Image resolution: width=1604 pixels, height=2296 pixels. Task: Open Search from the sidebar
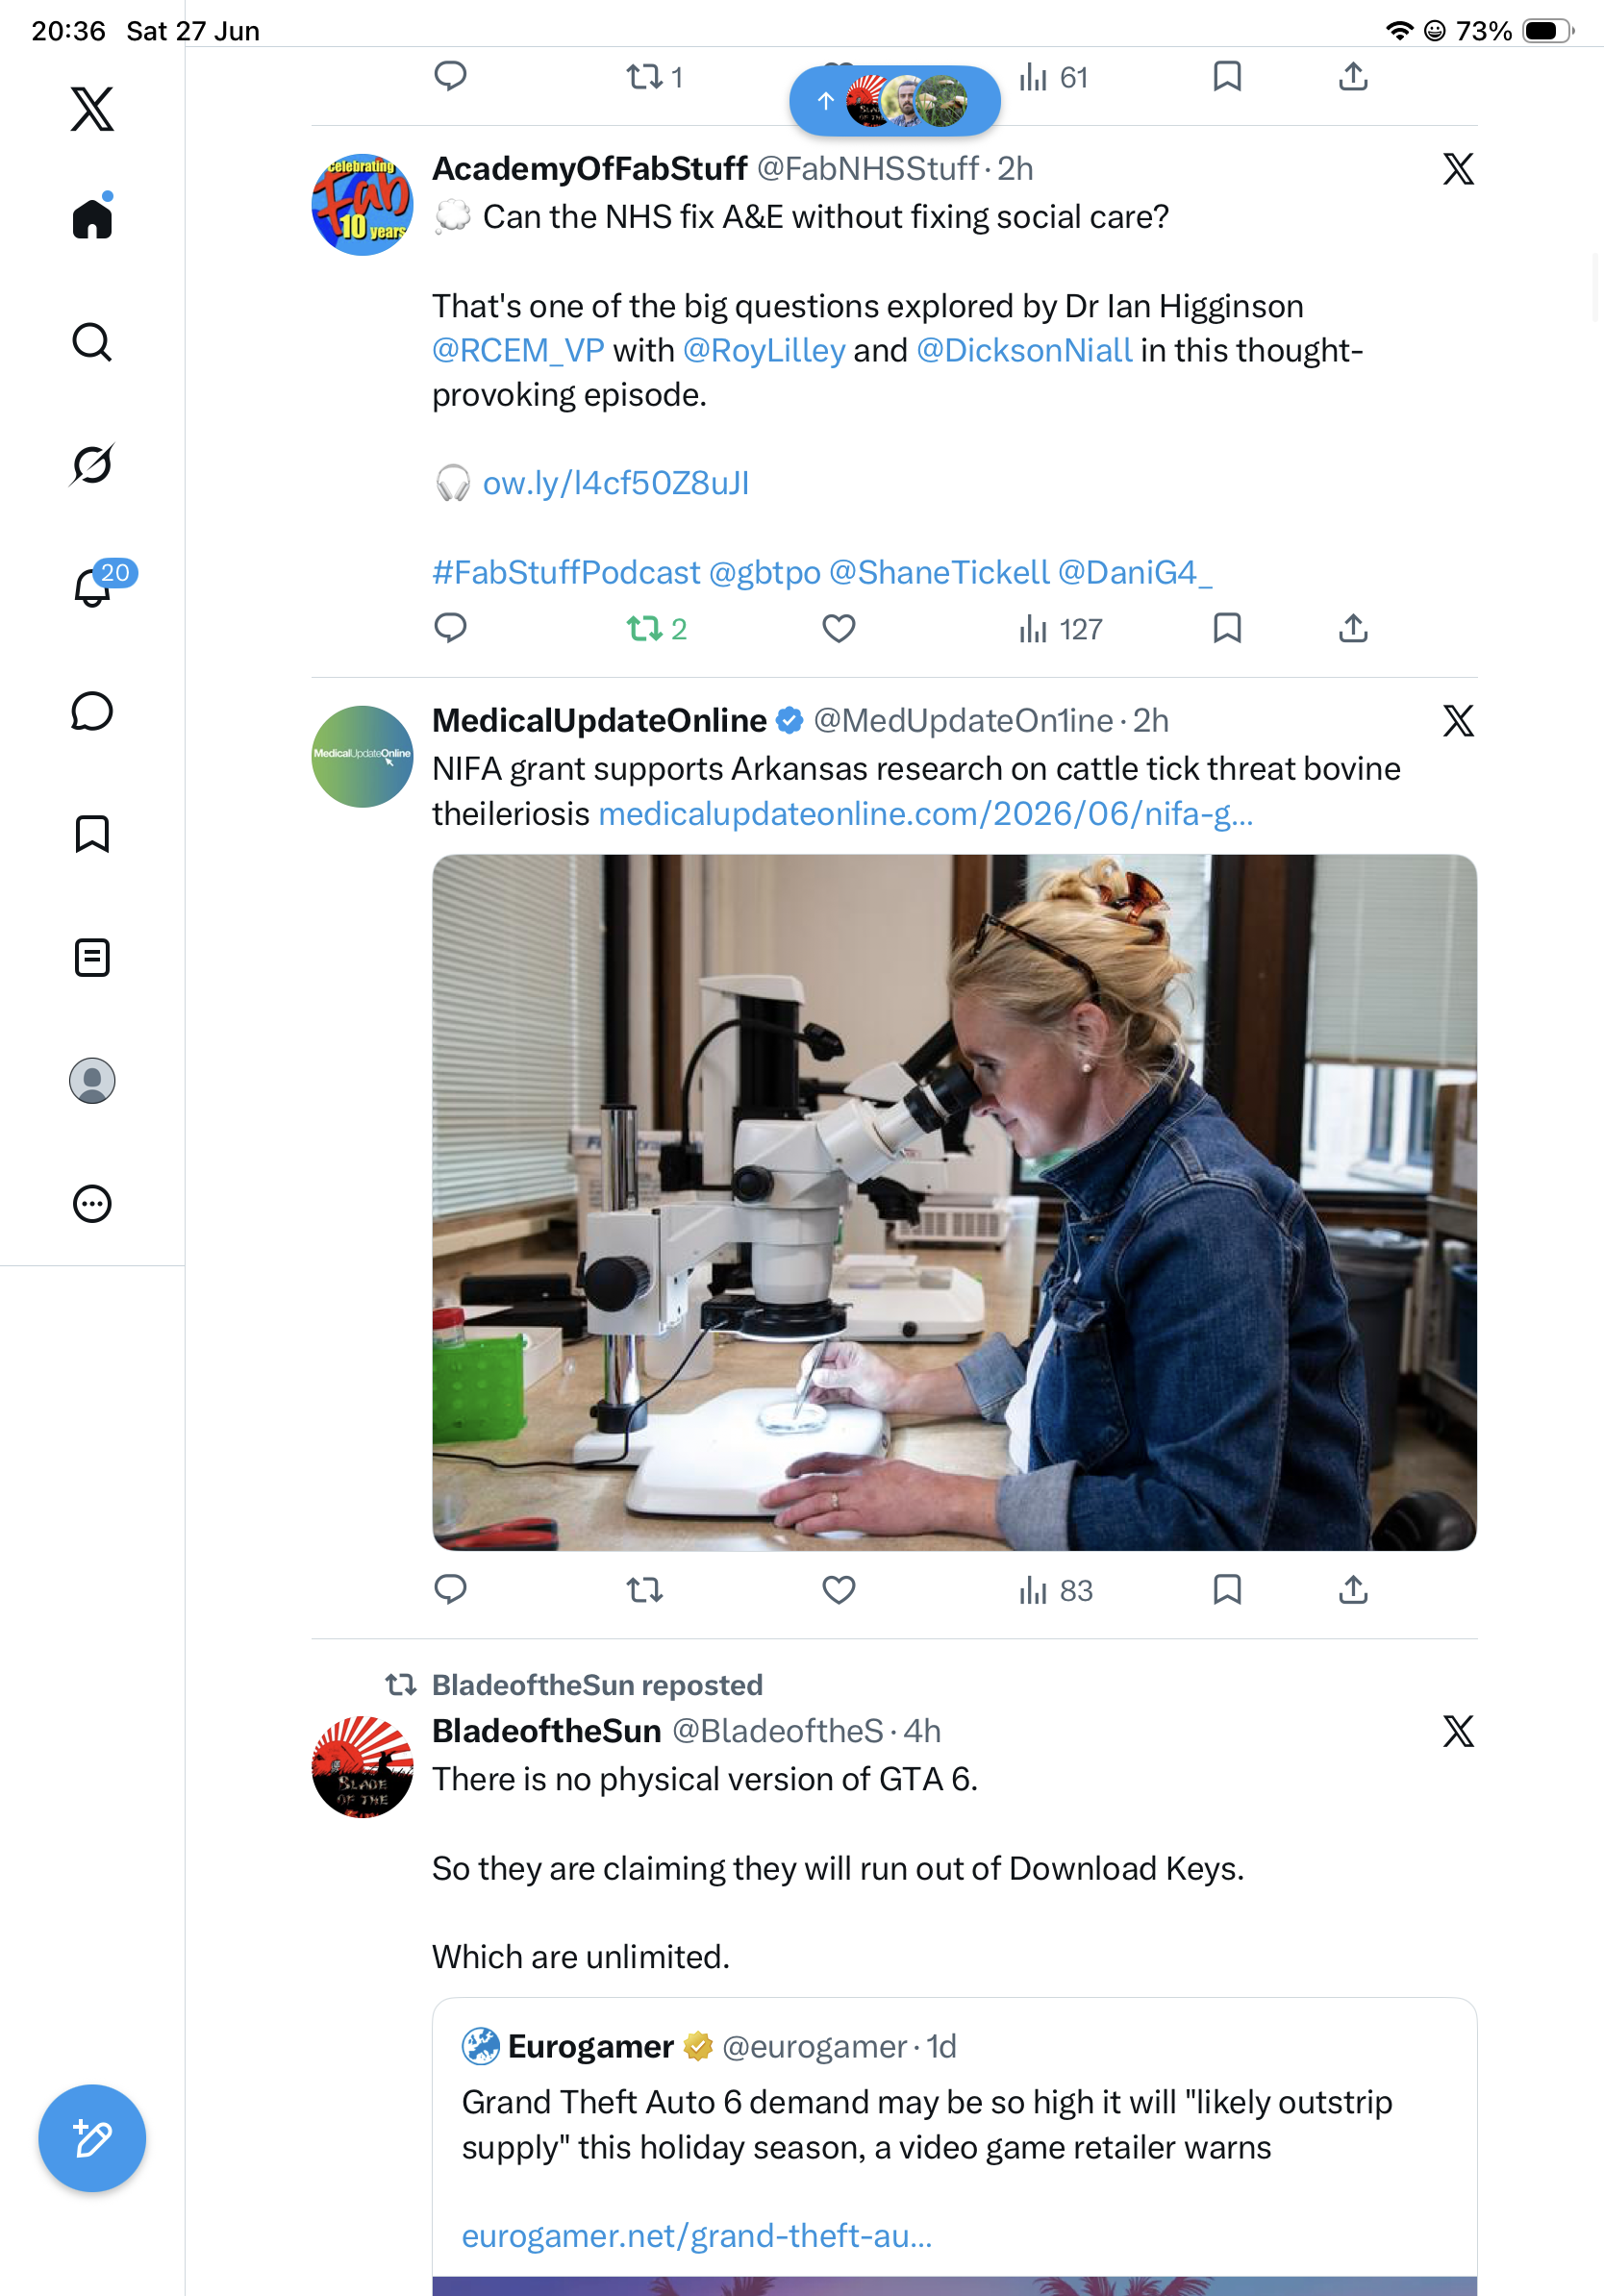click(92, 342)
